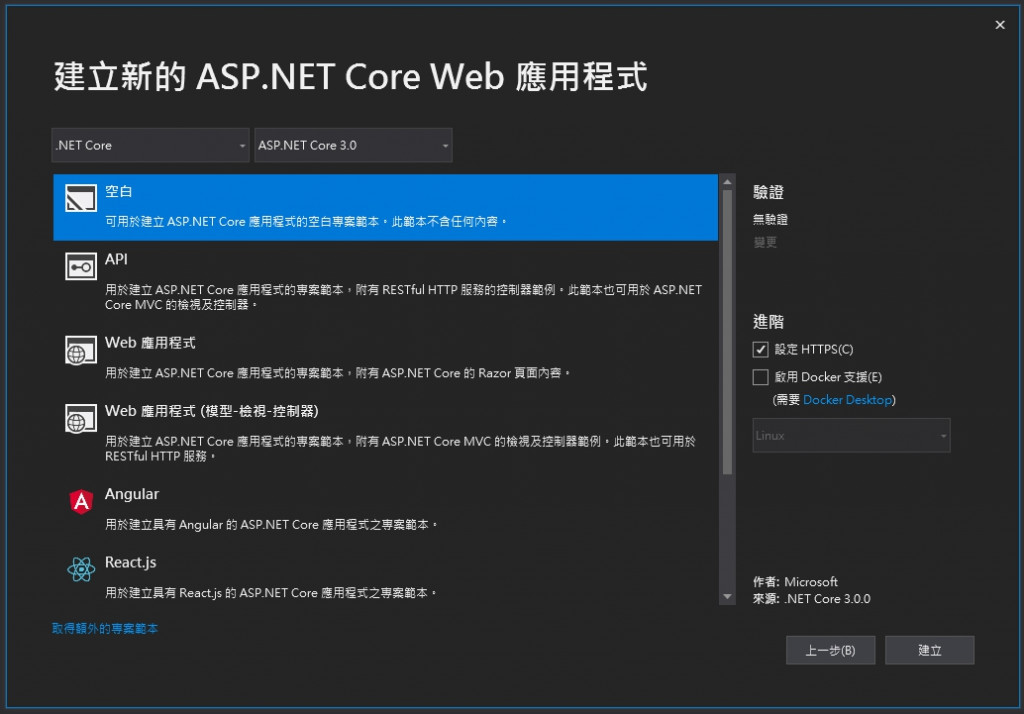
Task: Open the ASP.NET Core 3.0 version dropdown
Action: [353, 145]
